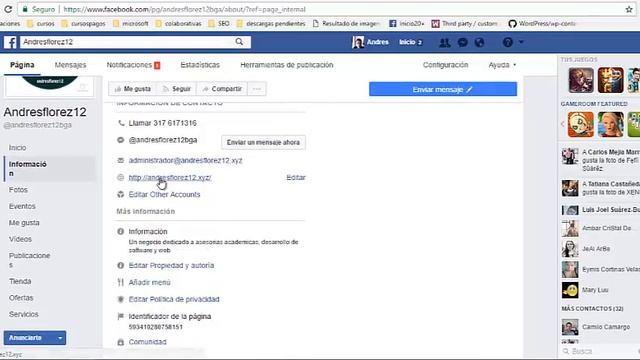Click the envelope icon beside the email
Screen dimensions: 640x360
(x=120, y=160)
